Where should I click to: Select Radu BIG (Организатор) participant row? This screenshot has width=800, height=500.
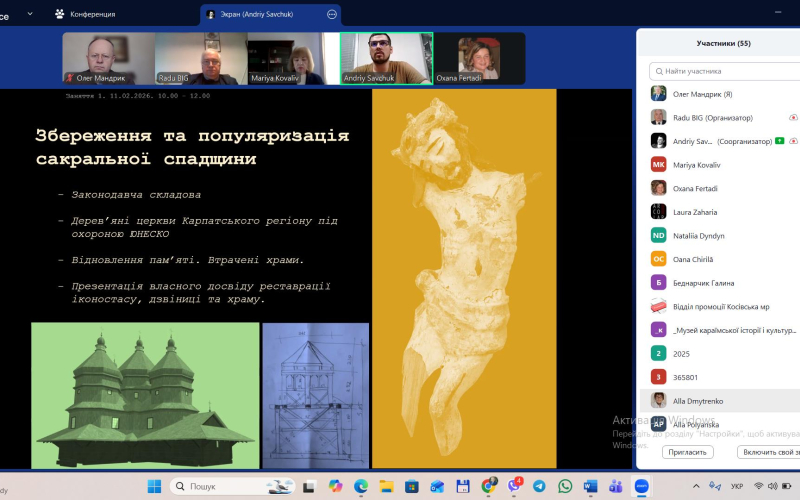click(720, 118)
